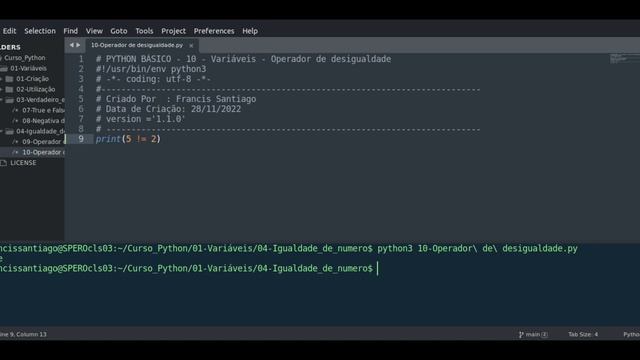Go to next tab with right arrow
The height and width of the screenshot is (360, 640).
point(78,45)
